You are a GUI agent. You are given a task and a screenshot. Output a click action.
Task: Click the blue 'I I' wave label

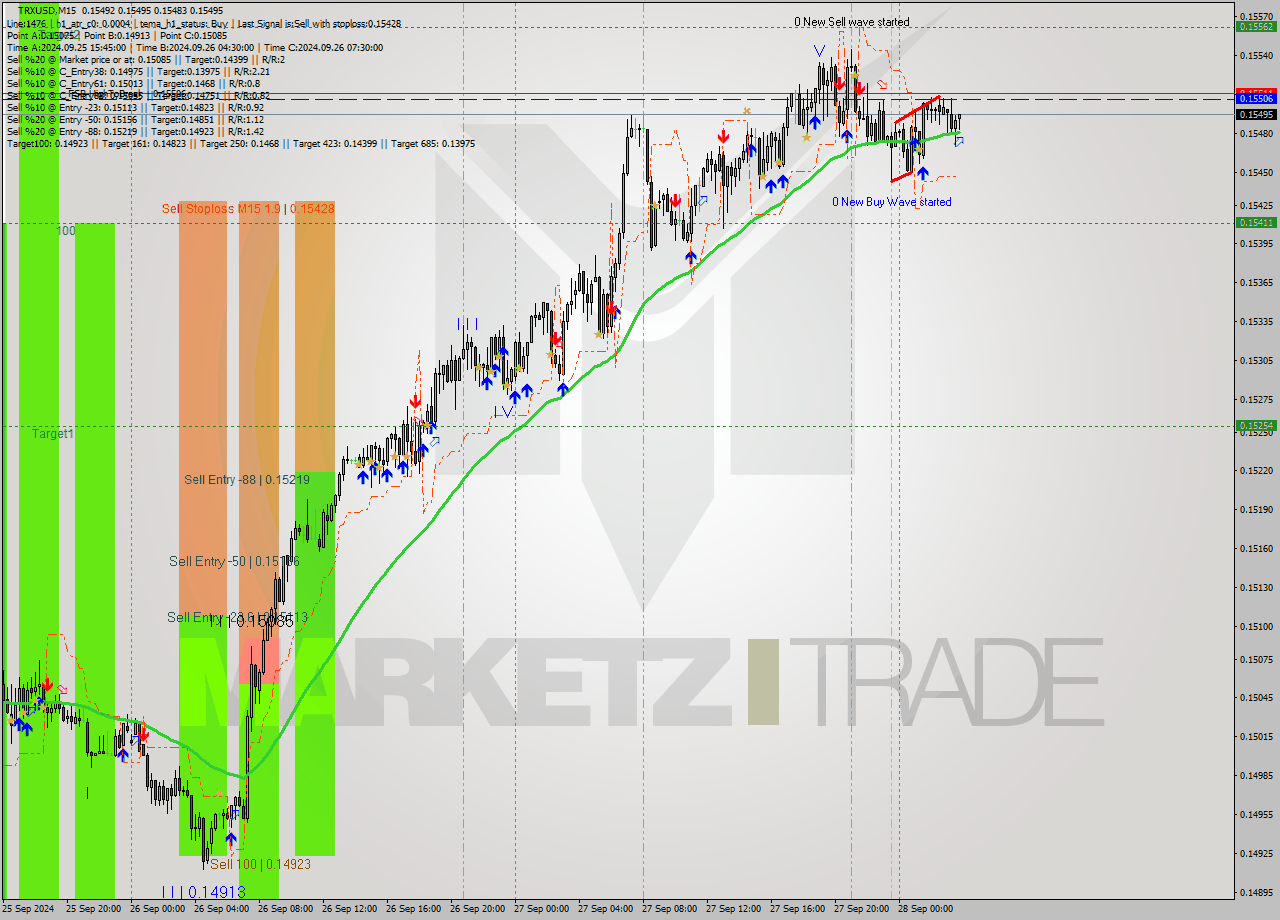pyautogui.click(x=467, y=323)
